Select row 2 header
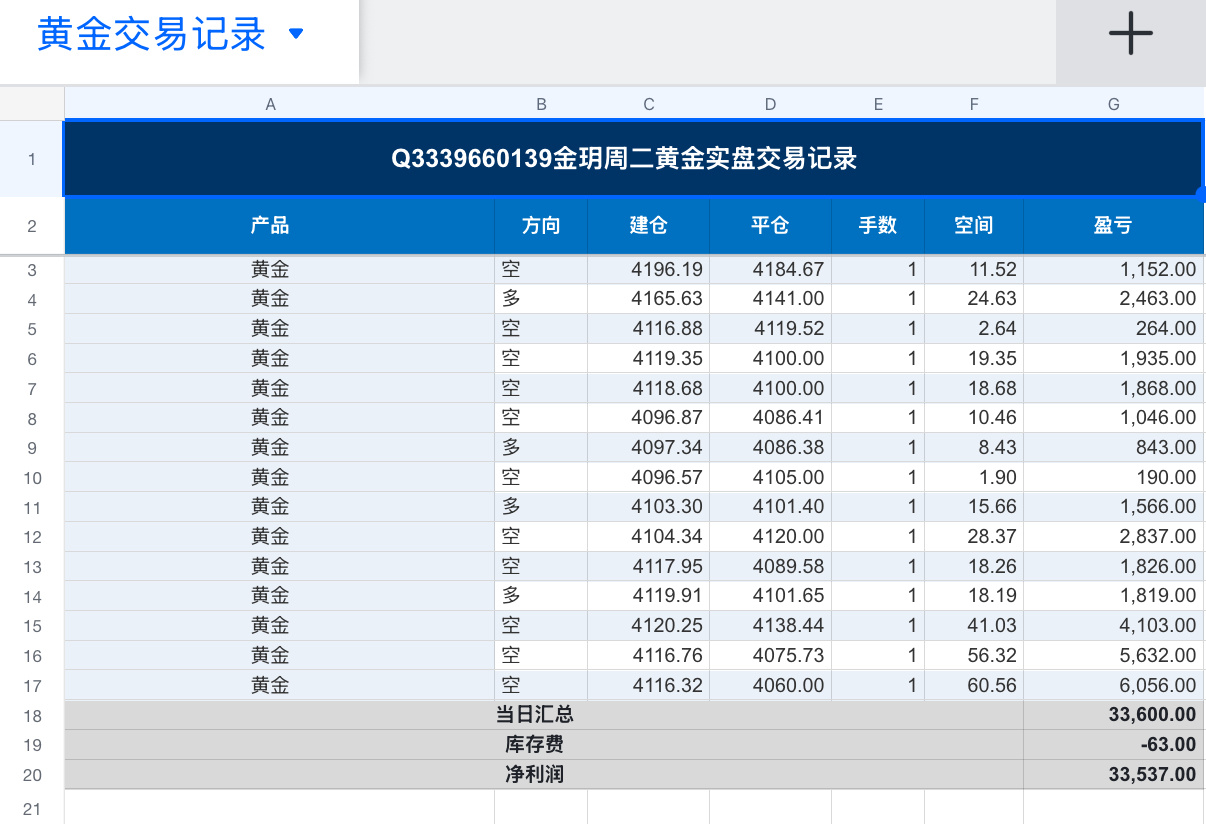 pyautogui.click(x=32, y=226)
